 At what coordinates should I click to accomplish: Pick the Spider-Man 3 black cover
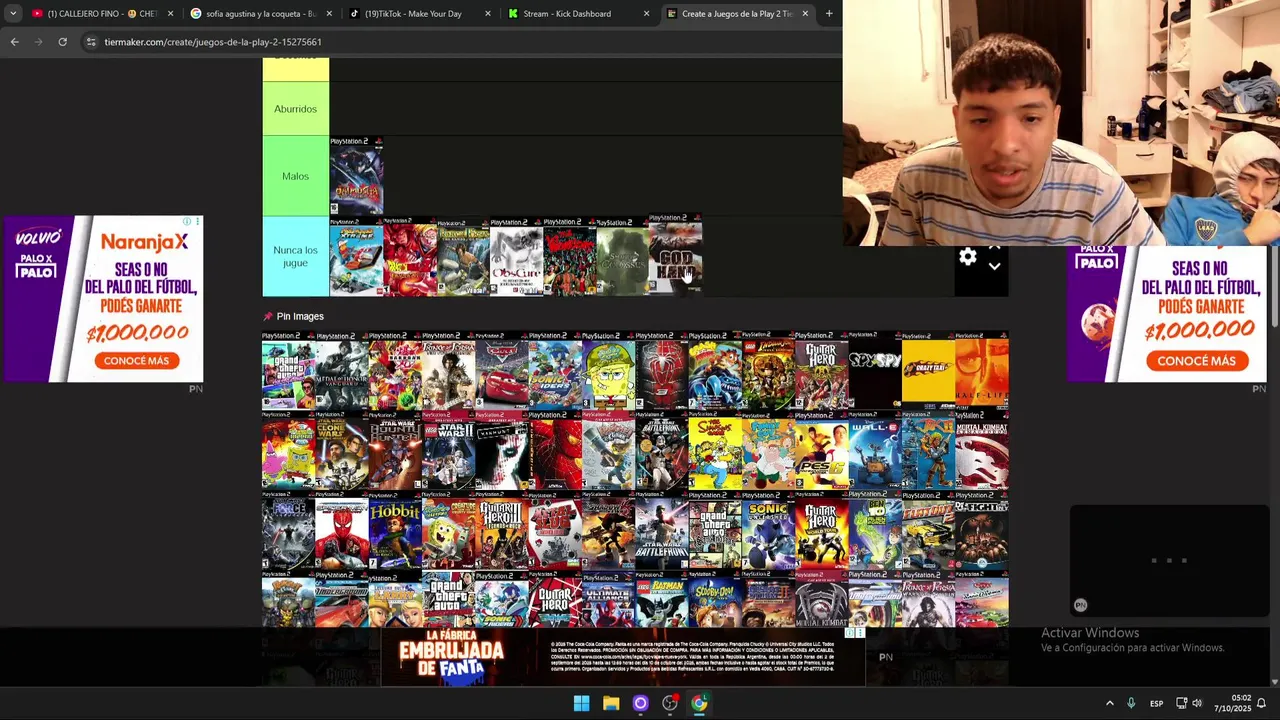[662, 371]
